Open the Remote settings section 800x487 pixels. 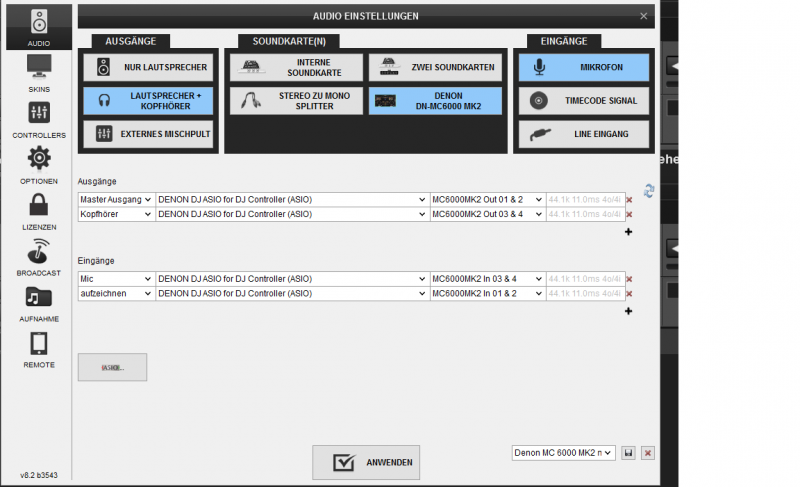[x=39, y=349]
